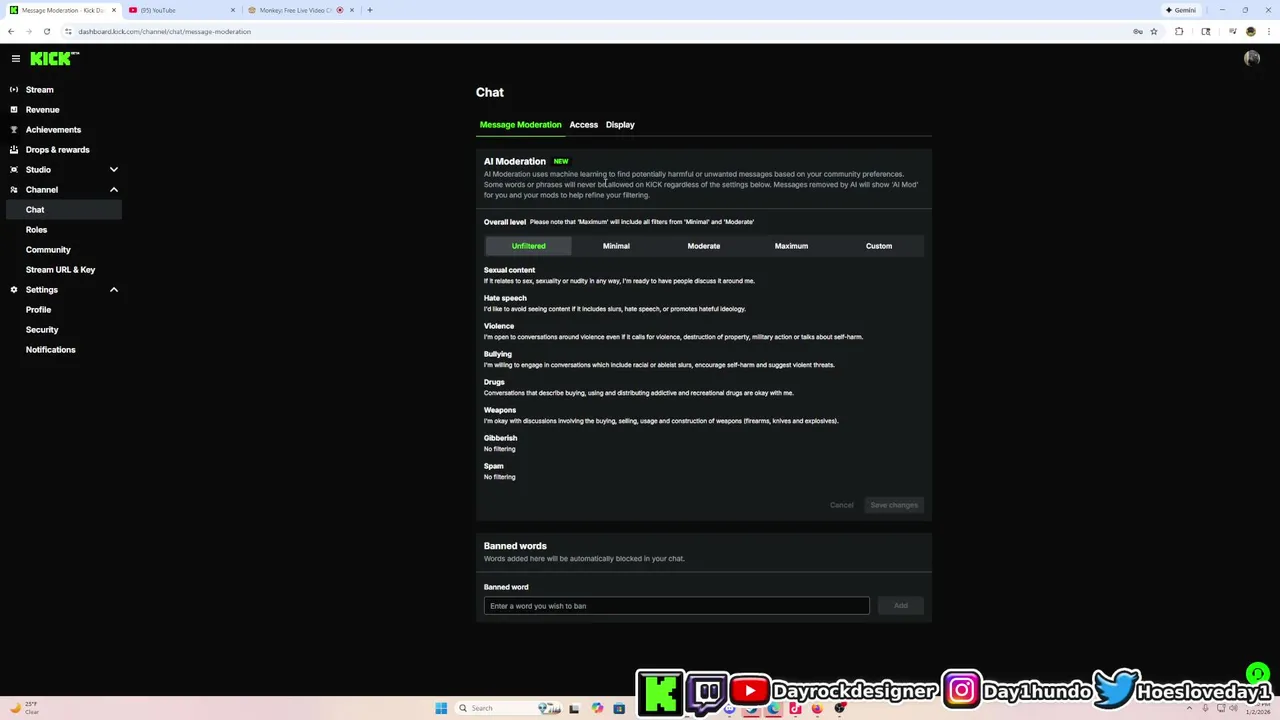The height and width of the screenshot is (720, 1280).
Task: Expand the Studio section chevron
Action: coord(113,170)
